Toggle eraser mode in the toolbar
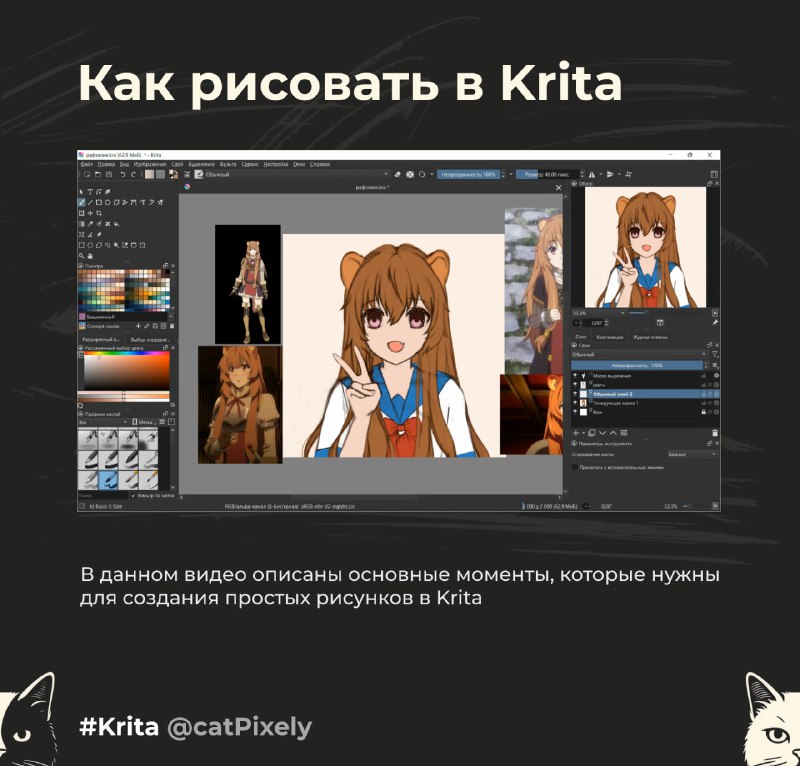The width and height of the screenshot is (800, 766). pos(398,175)
